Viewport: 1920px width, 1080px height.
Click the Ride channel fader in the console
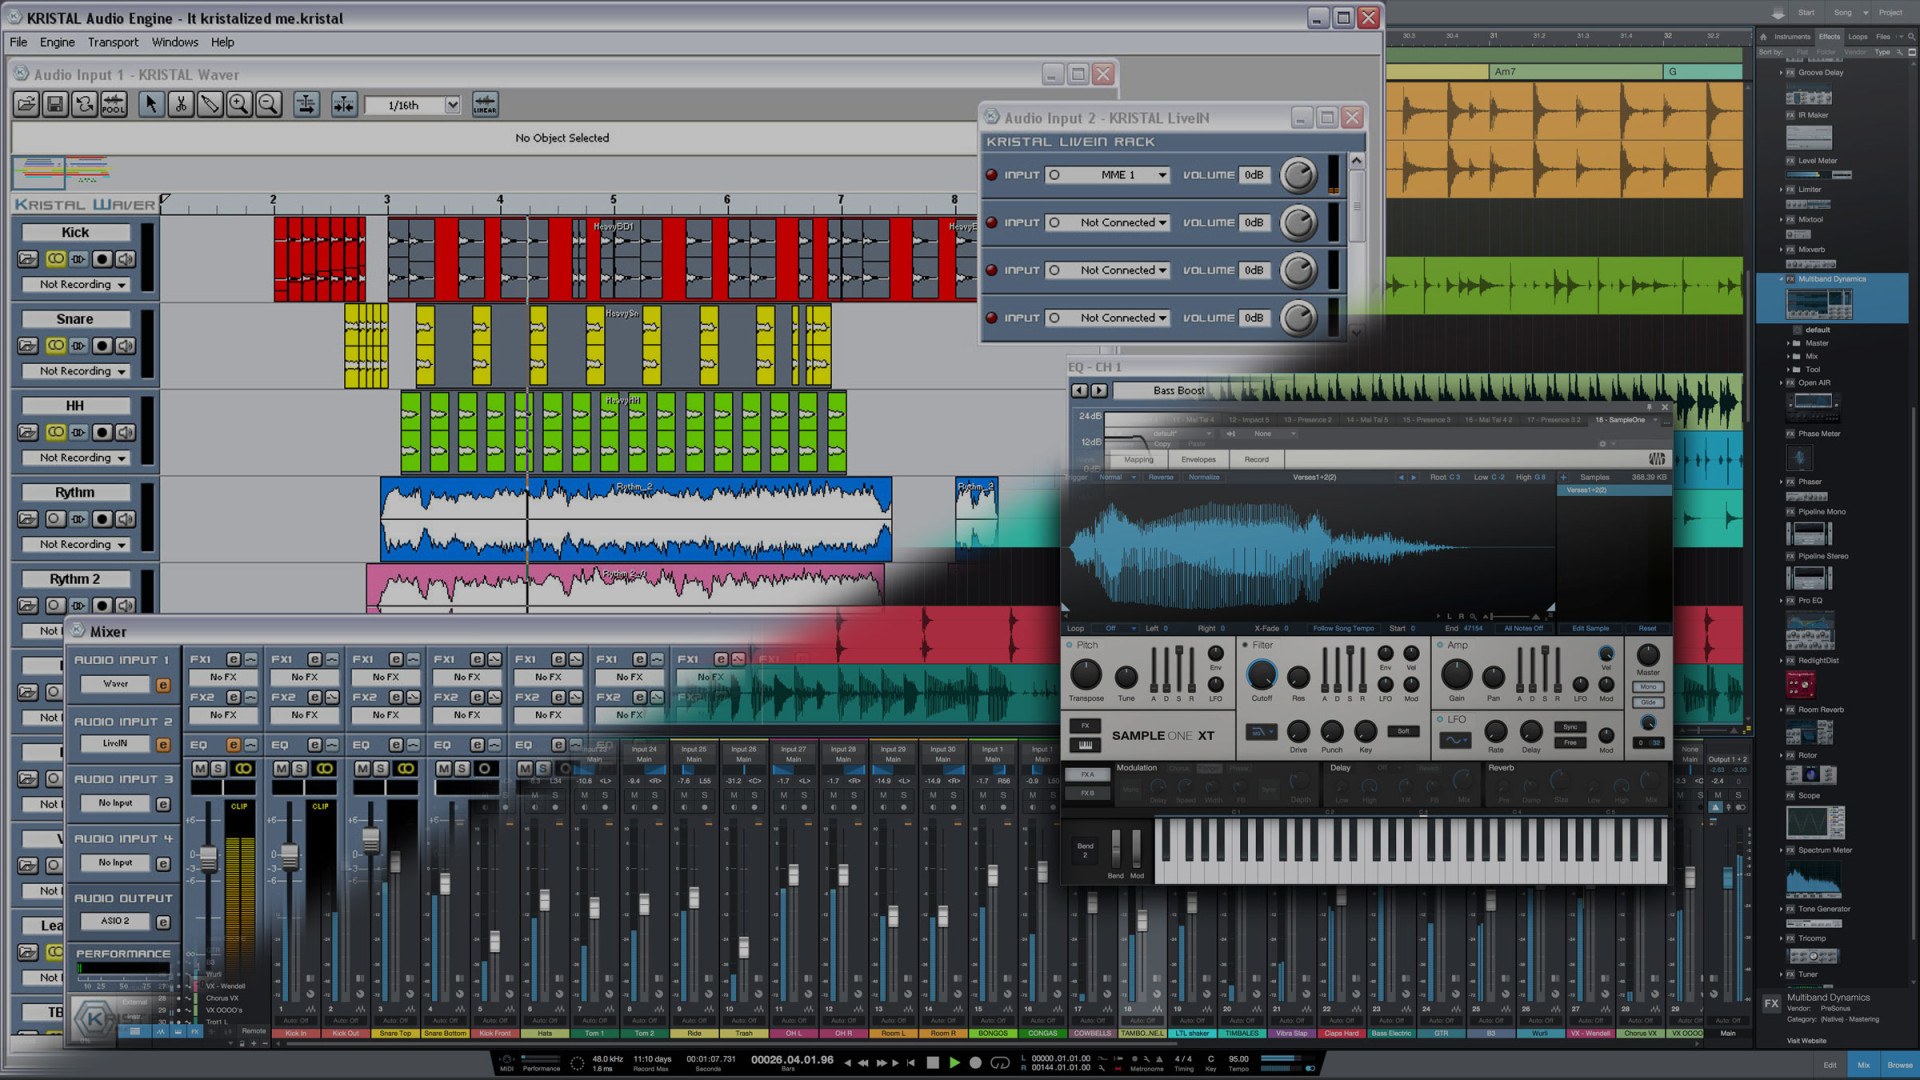(694, 896)
